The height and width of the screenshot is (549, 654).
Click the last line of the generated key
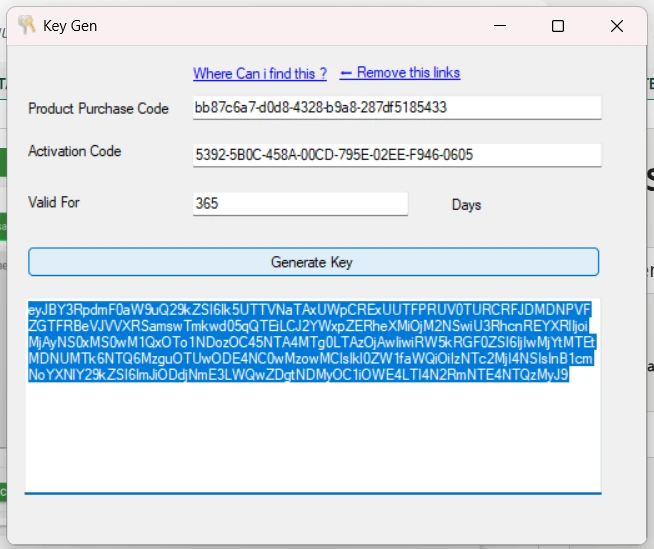point(298,375)
